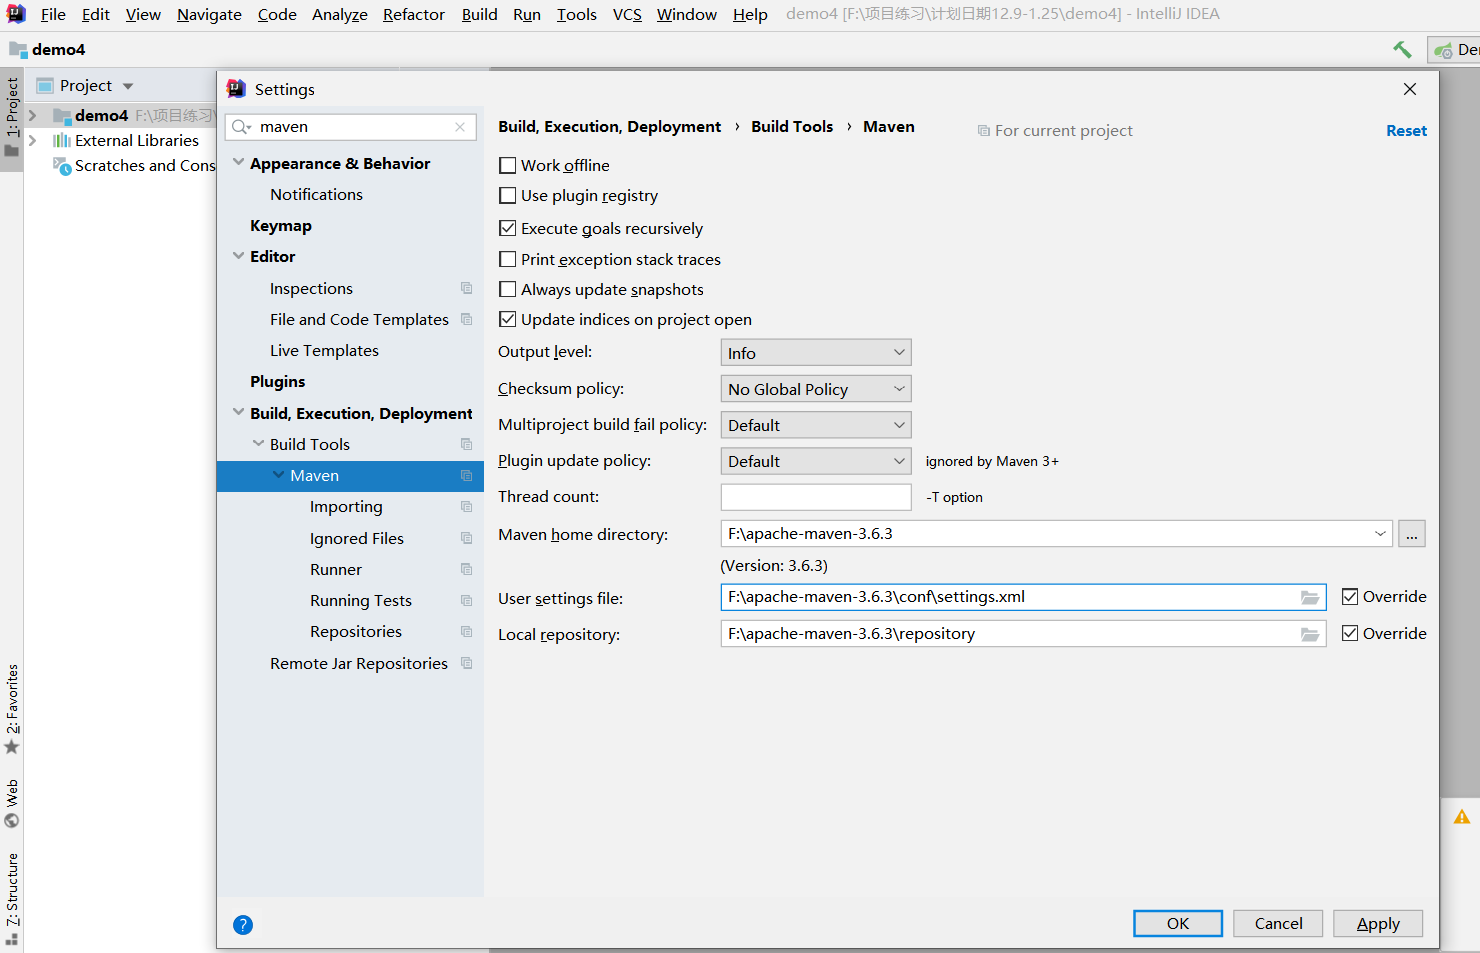The height and width of the screenshot is (953, 1480).
Task: Click project-level icon next to Runner
Action: 466,569
